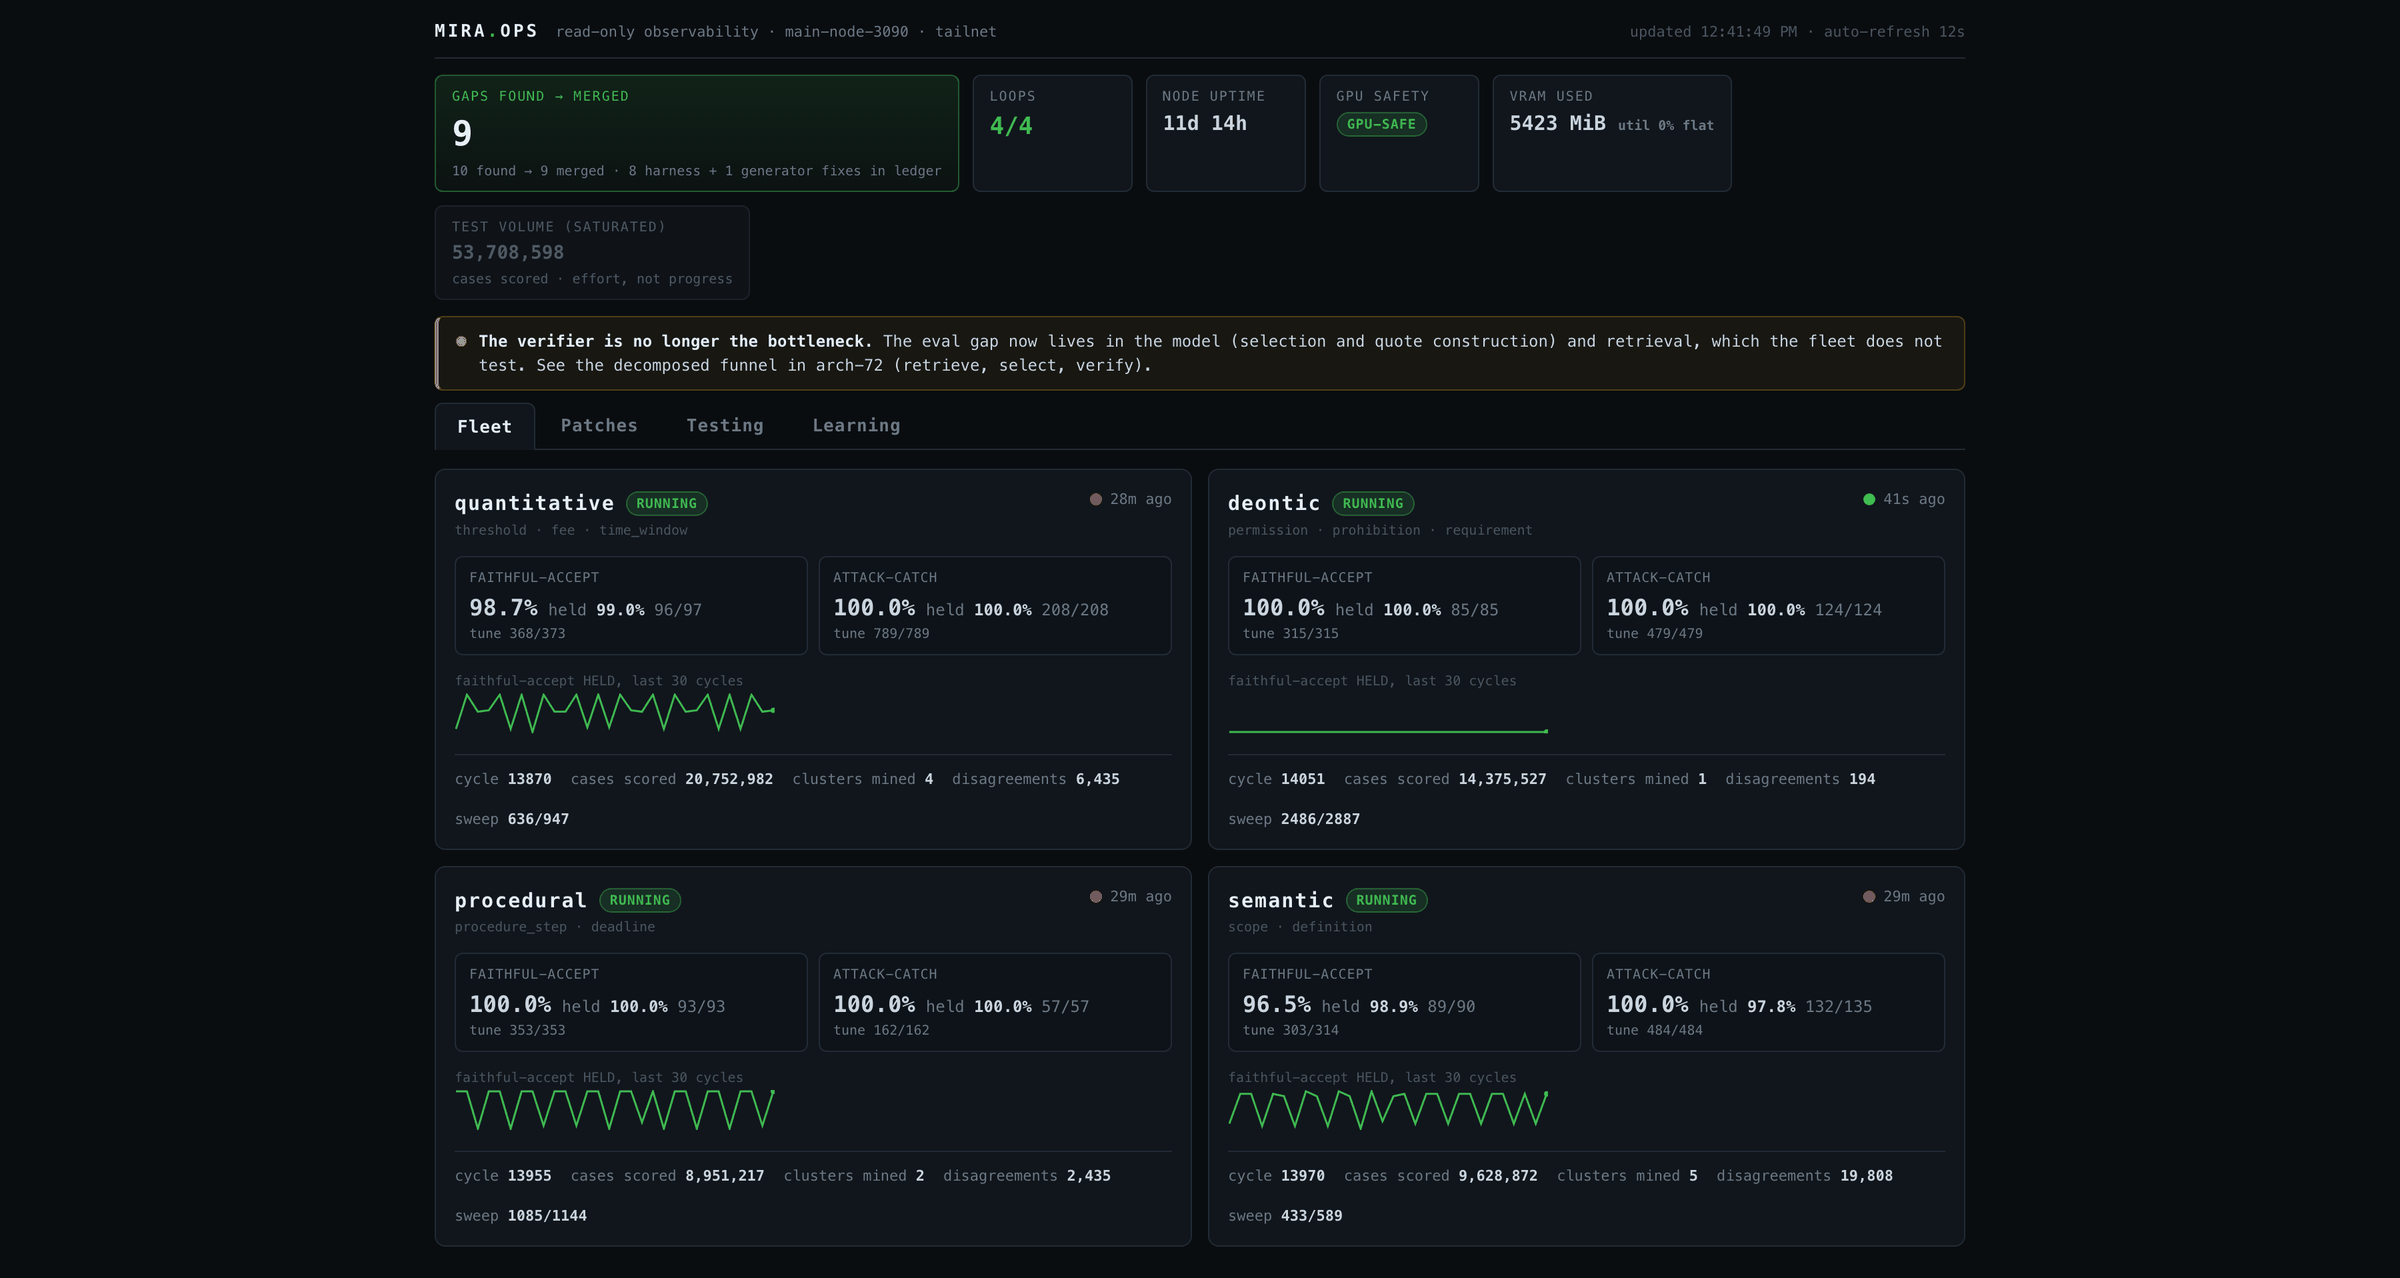This screenshot has height=1278, width=2400.
Task: Click the verifier bottleneck banner text
Action: click(x=1210, y=353)
